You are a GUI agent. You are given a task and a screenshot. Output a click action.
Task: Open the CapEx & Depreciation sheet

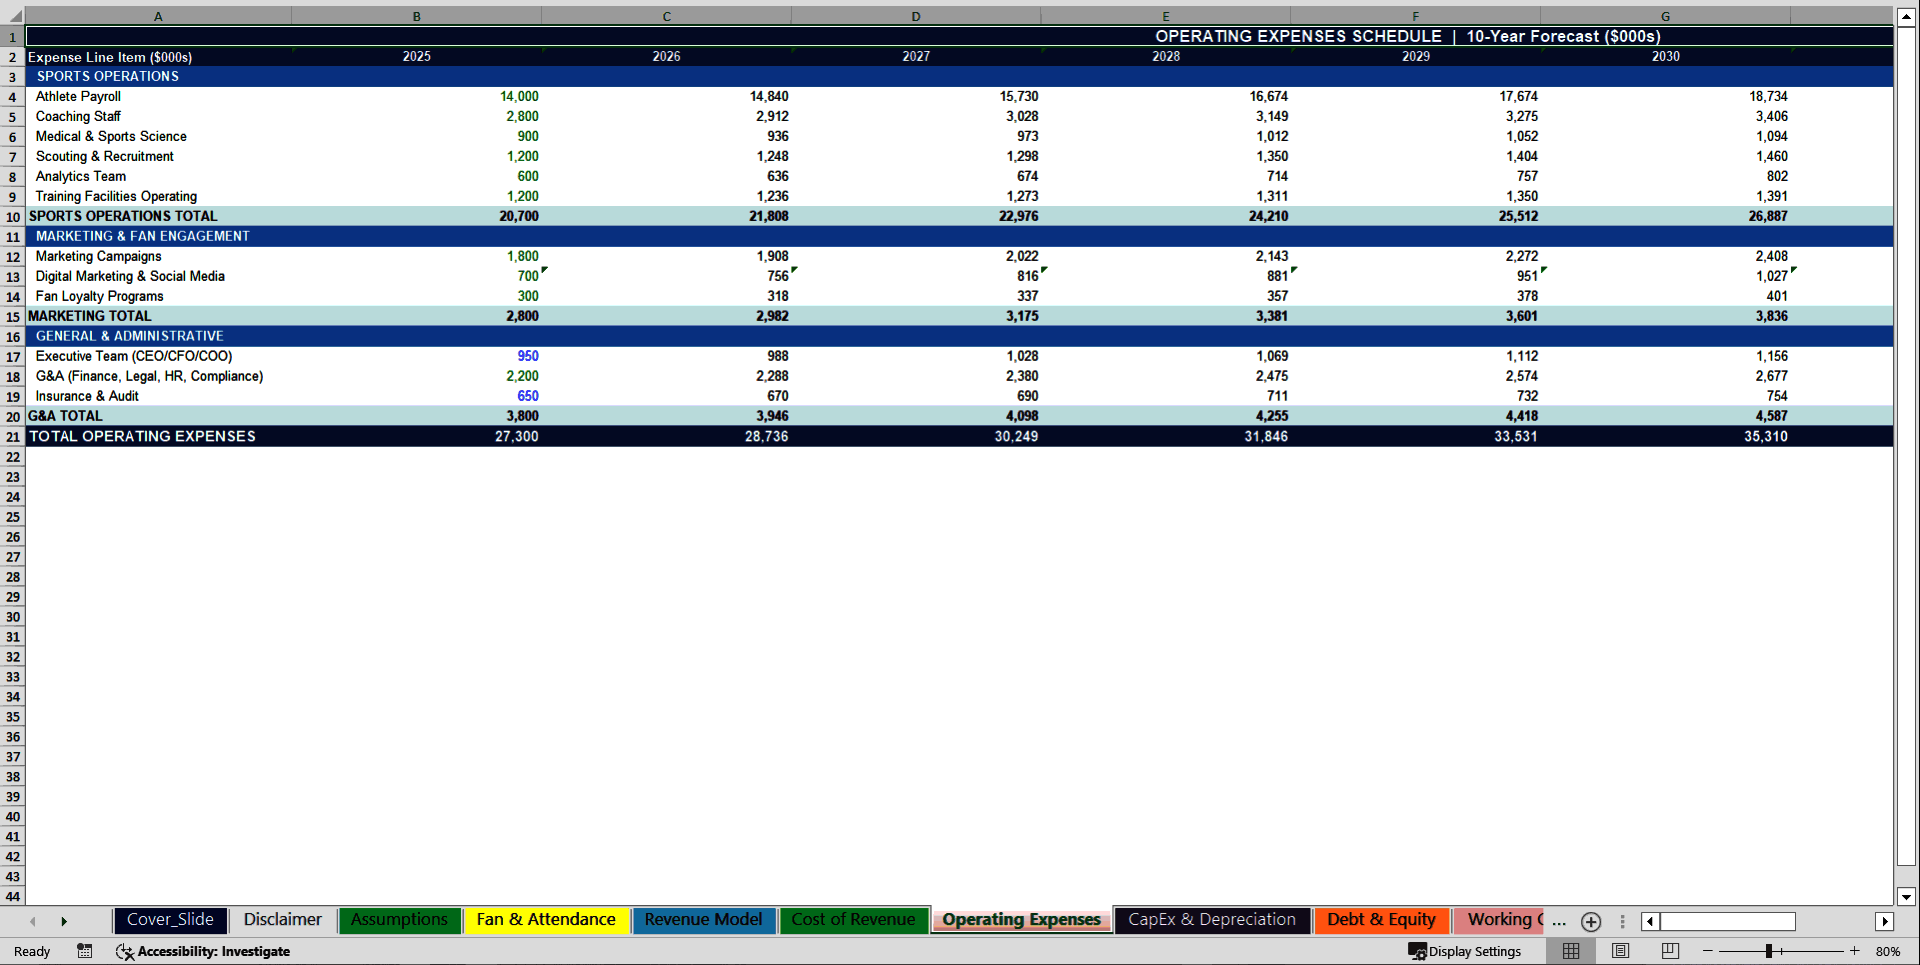pyautogui.click(x=1212, y=920)
